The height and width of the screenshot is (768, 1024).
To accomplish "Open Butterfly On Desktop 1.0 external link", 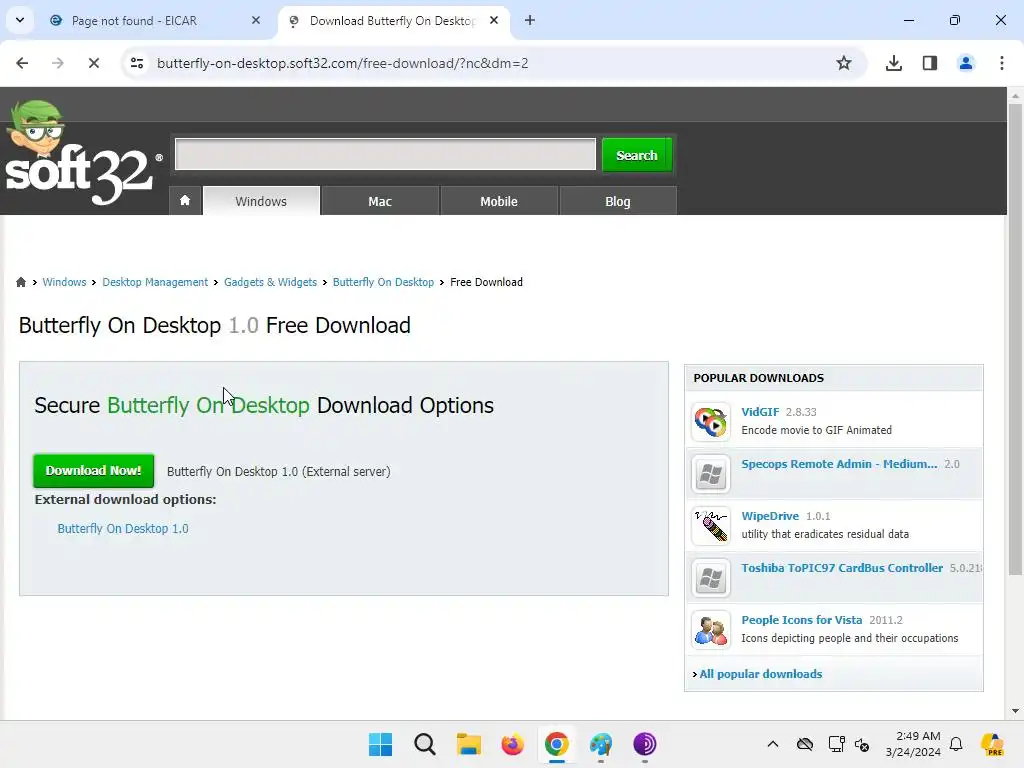I will coord(123,528).
